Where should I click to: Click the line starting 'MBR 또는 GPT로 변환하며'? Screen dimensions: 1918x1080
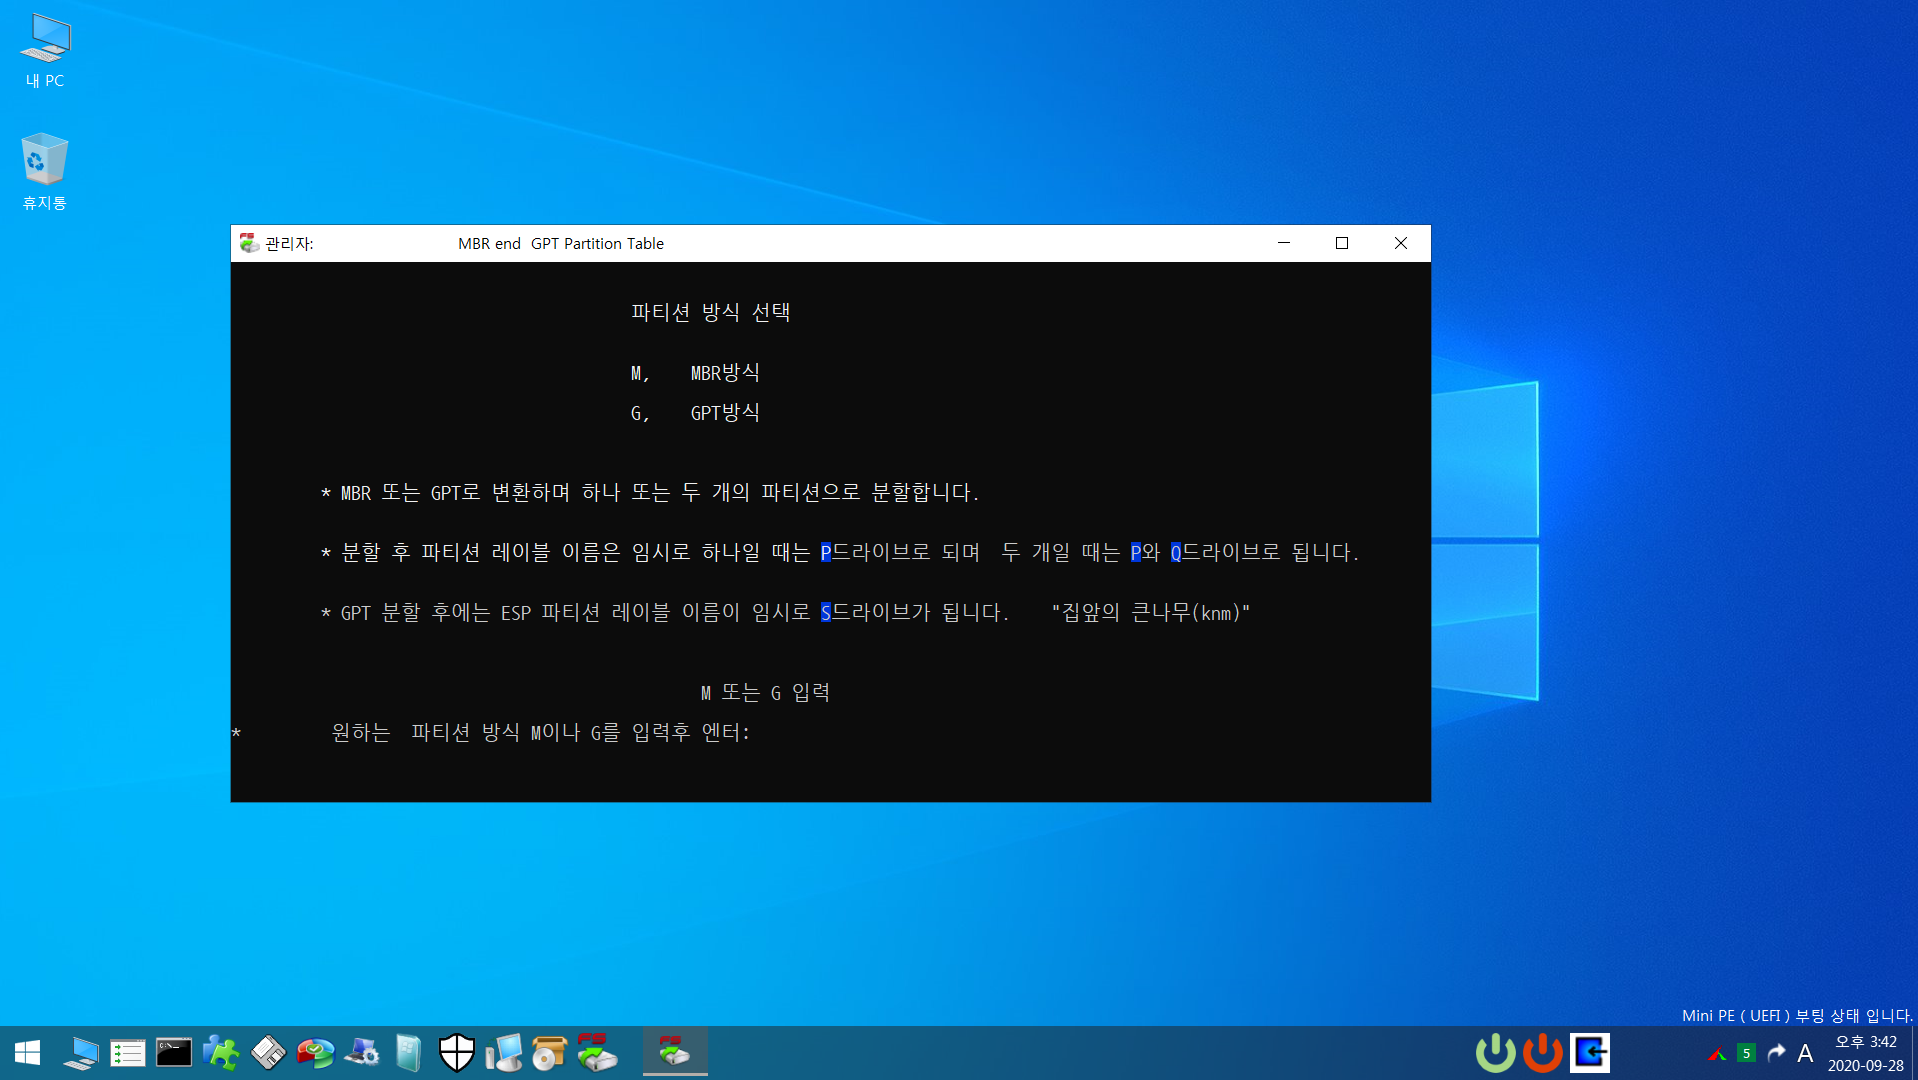(650, 492)
